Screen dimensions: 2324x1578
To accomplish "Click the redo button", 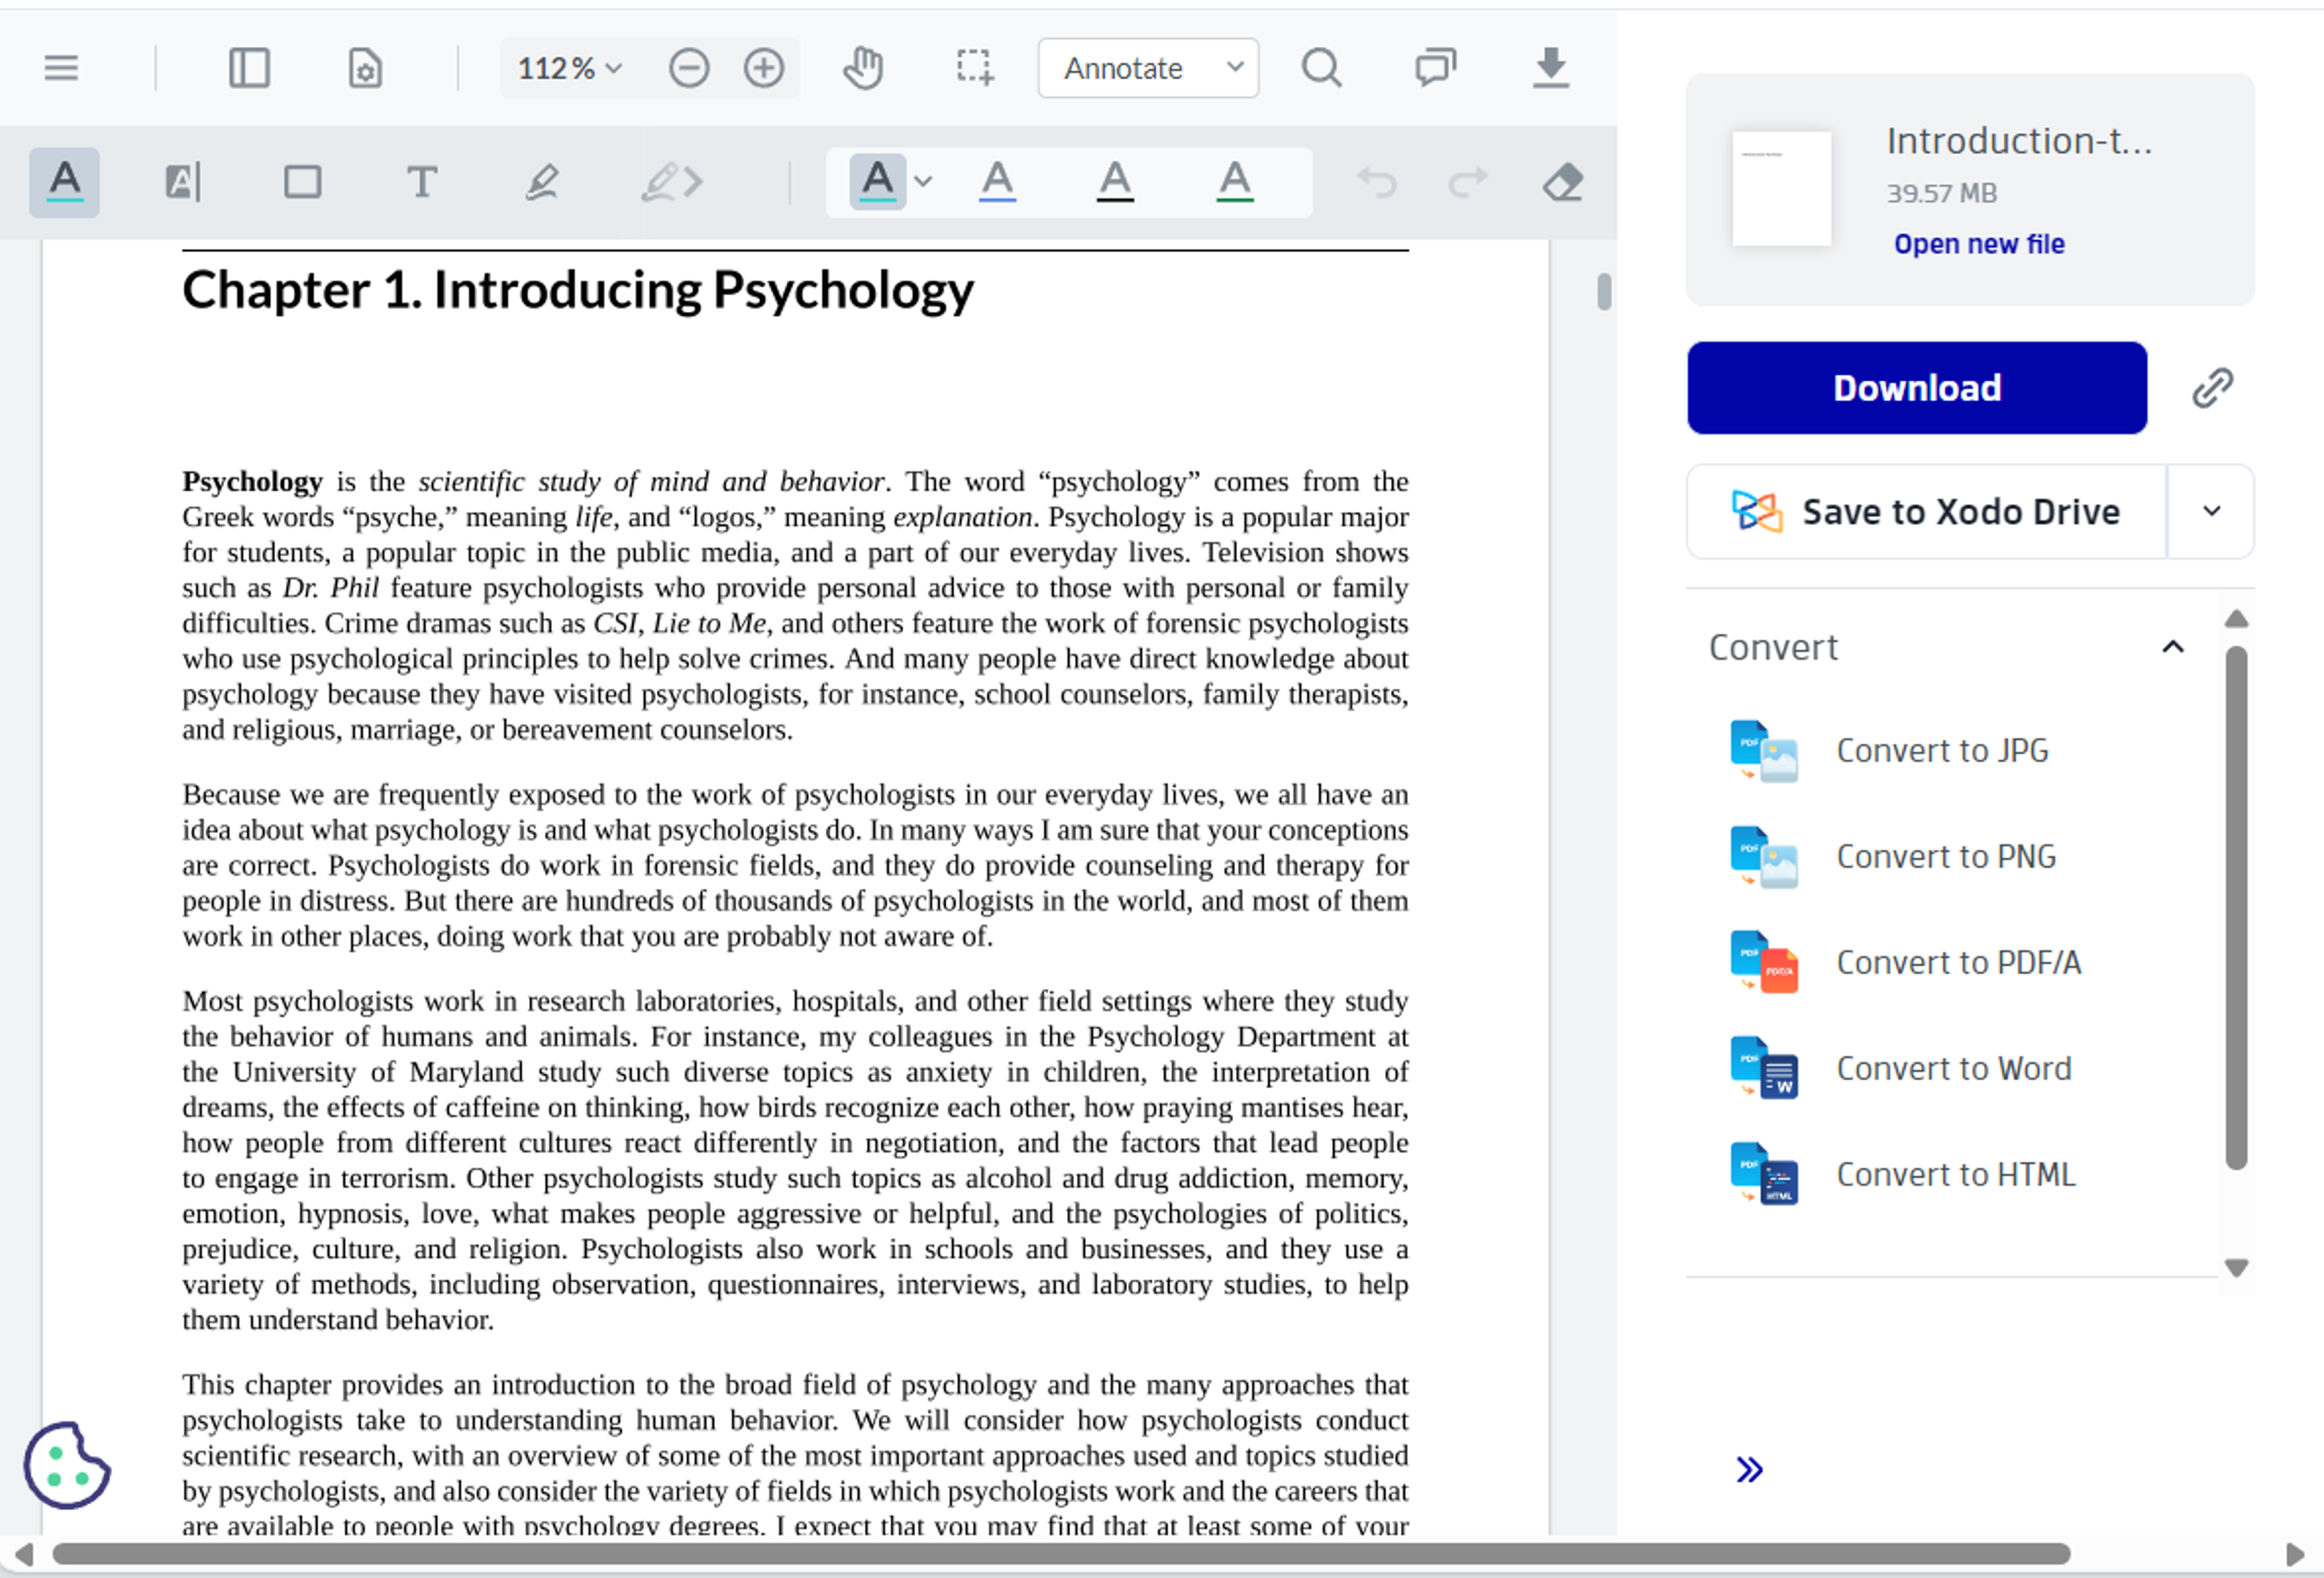I will click(1466, 182).
